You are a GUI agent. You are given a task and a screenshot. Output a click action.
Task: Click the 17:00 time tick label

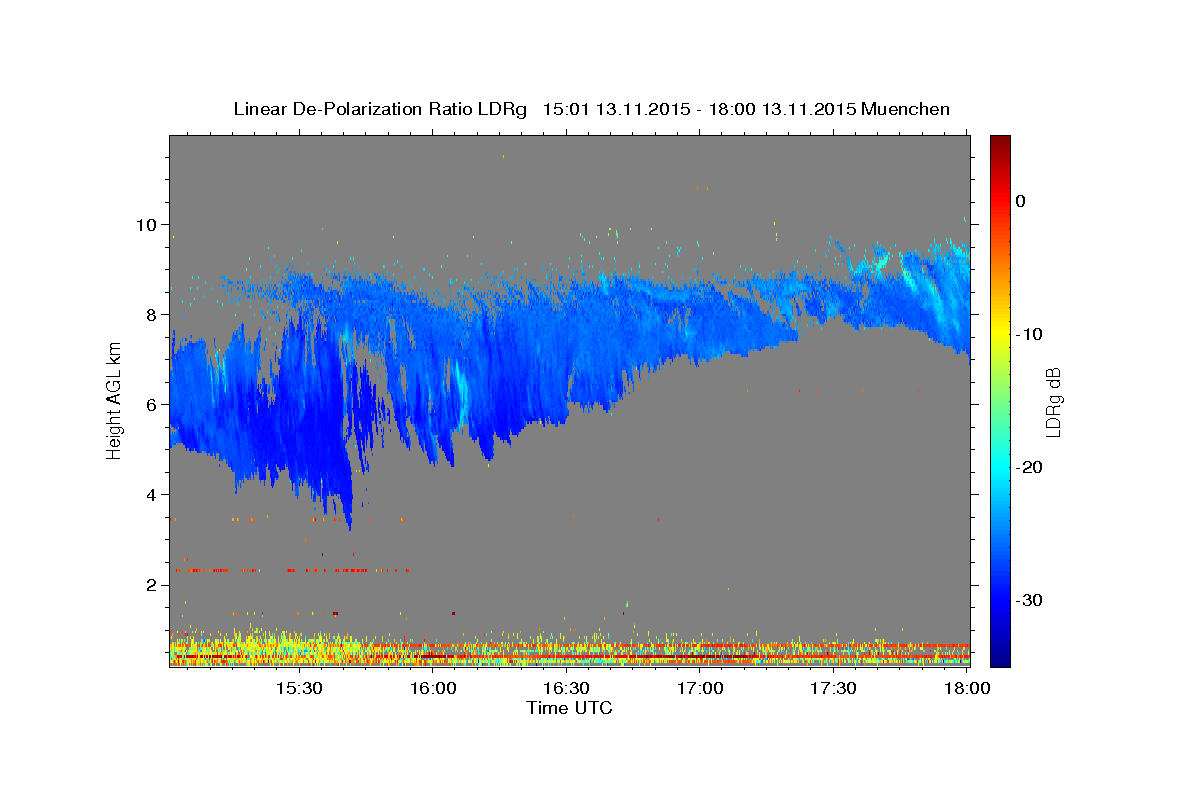700,689
